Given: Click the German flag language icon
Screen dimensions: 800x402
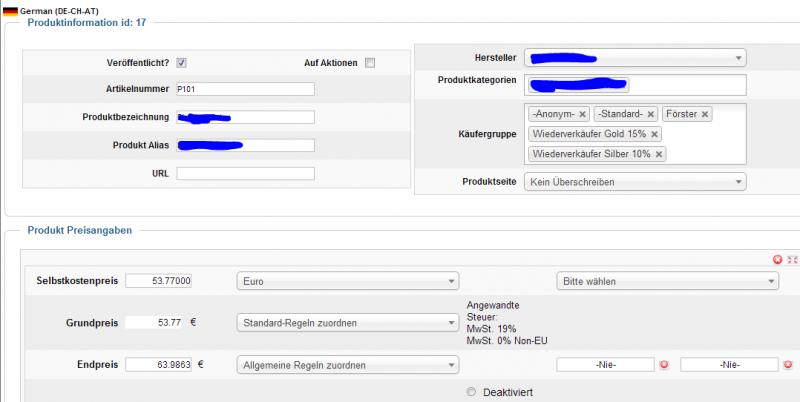Looking at the screenshot, I should [x=10, y=9].
